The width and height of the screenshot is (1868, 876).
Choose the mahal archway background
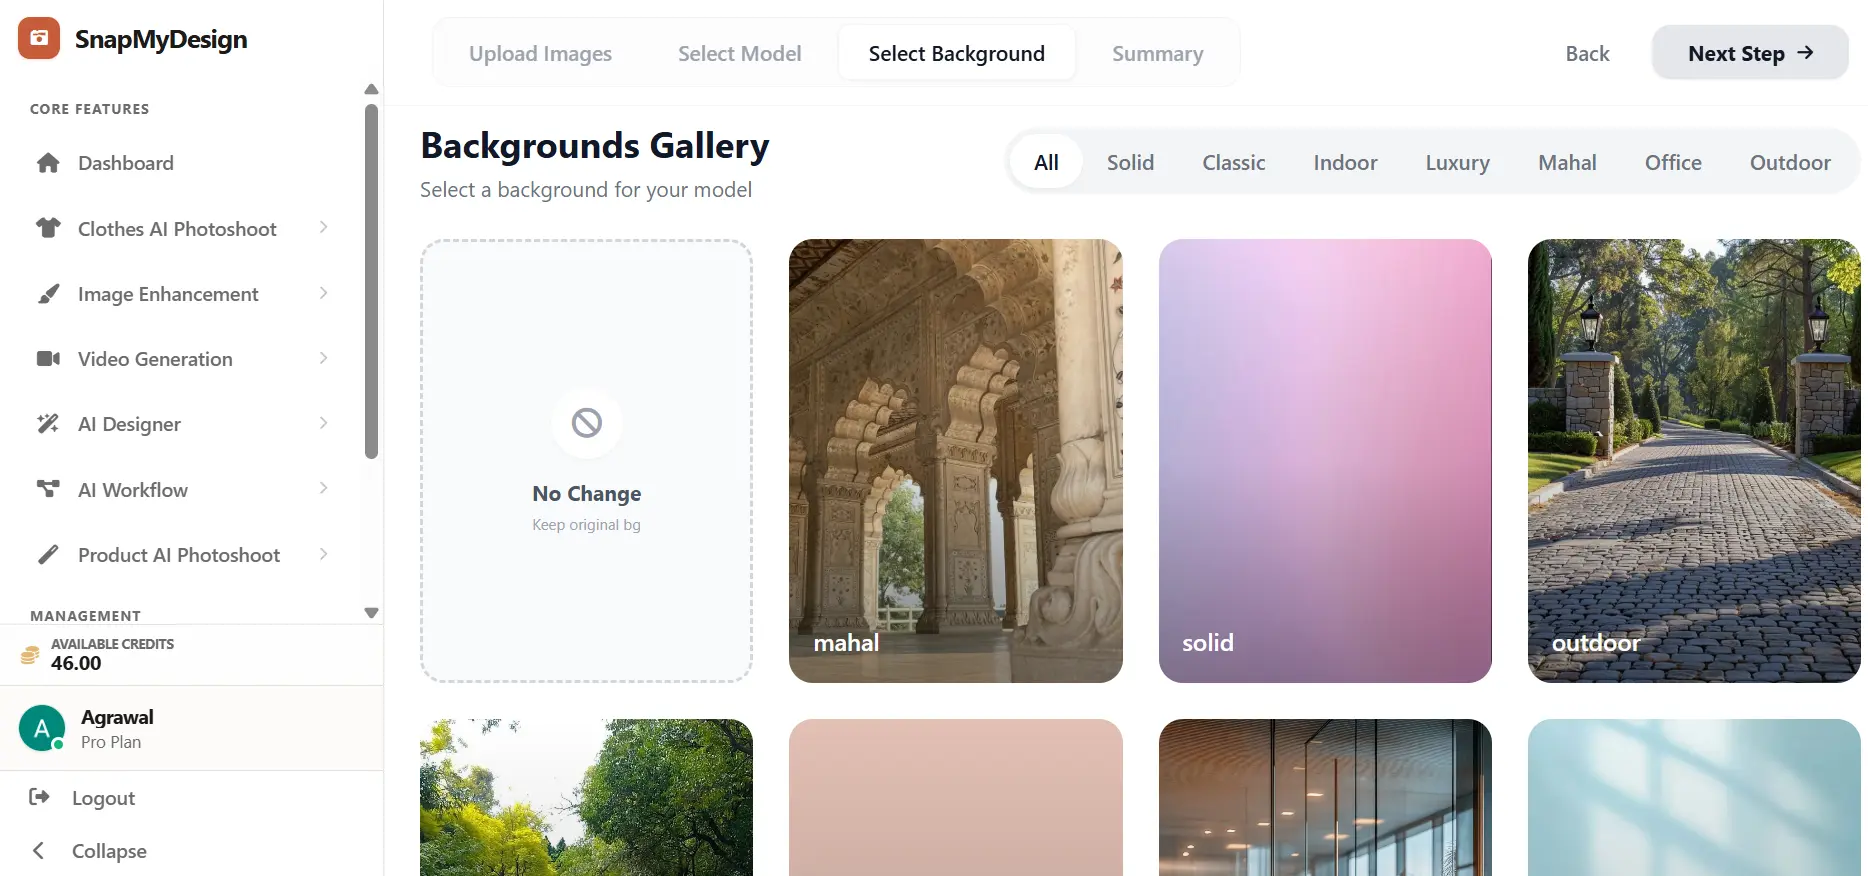tap(956, 461)
